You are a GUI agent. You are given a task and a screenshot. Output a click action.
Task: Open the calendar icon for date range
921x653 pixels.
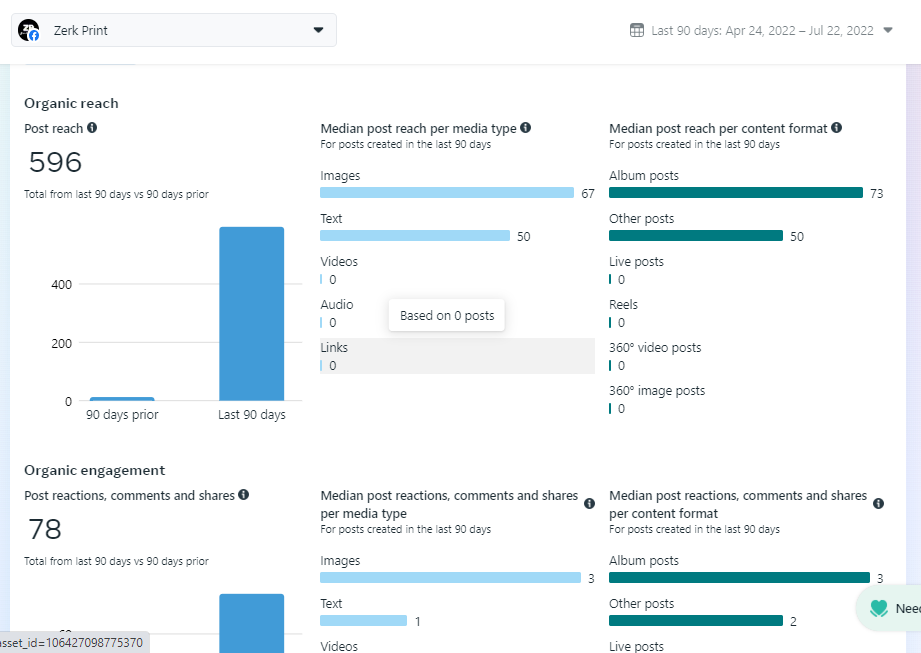click(637, 30)
